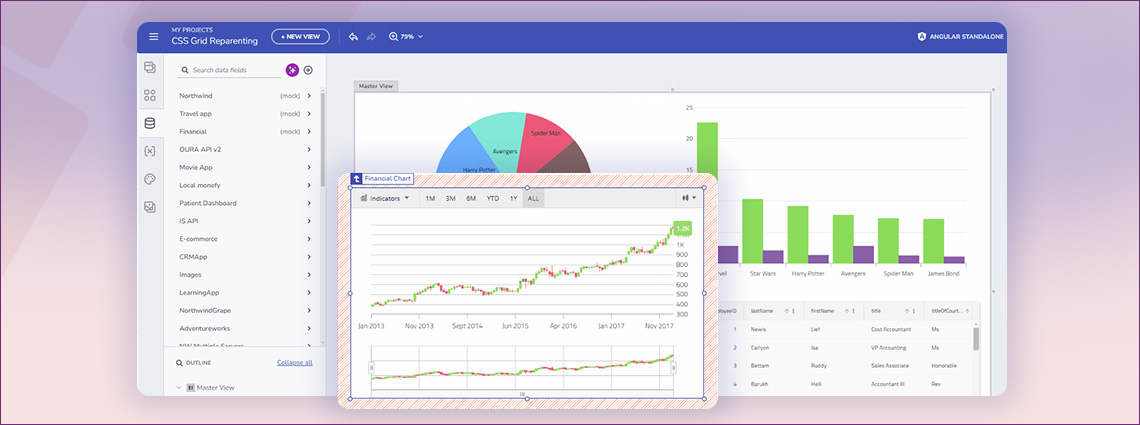Open the hamburger main menu
Image resolution: width=1140 pixels, height=425 pixels.
(153, 36)
